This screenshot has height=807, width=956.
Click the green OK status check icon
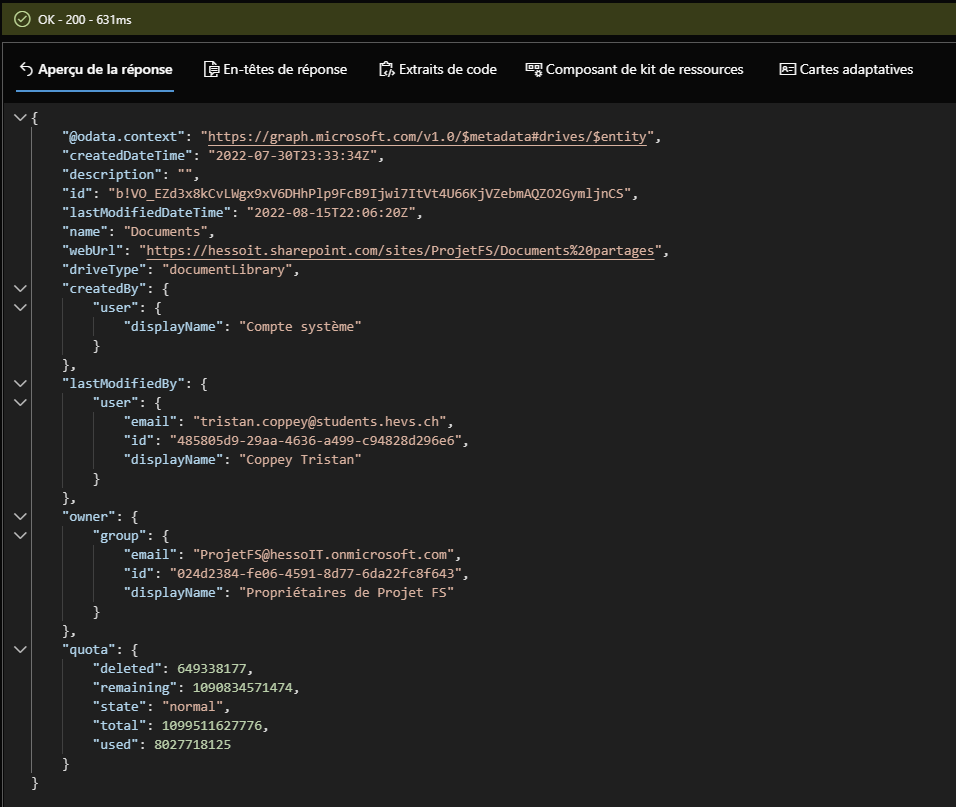[x=22, y=20]
